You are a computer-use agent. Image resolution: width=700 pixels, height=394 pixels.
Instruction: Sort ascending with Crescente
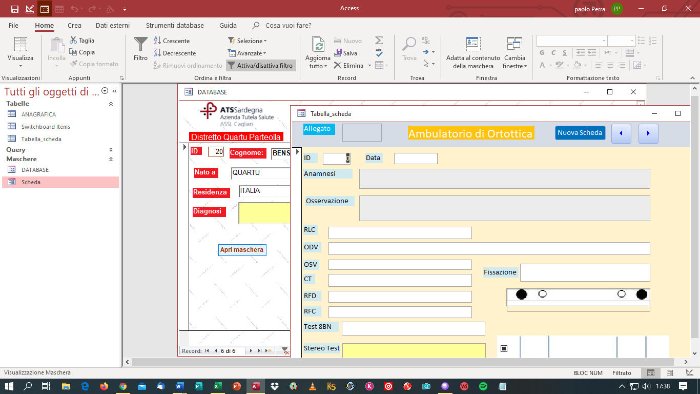pos(172,41)
